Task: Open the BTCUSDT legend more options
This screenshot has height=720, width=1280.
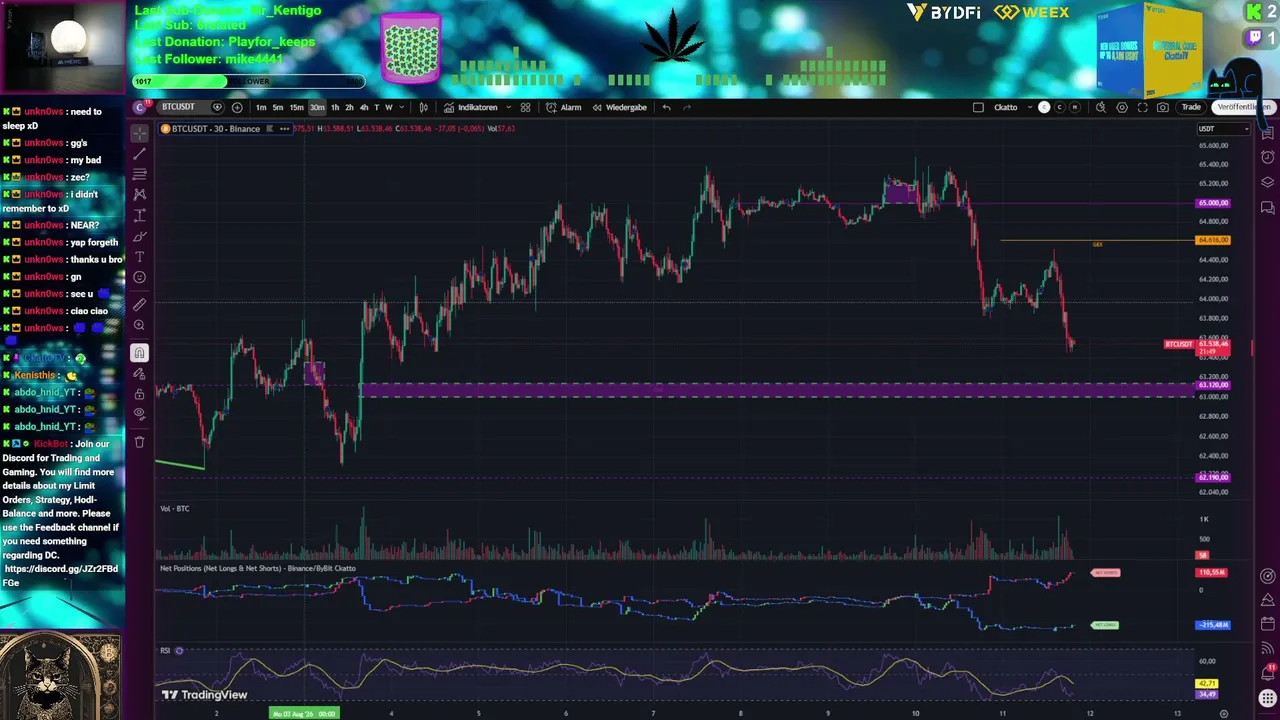Action: (285, 129)
